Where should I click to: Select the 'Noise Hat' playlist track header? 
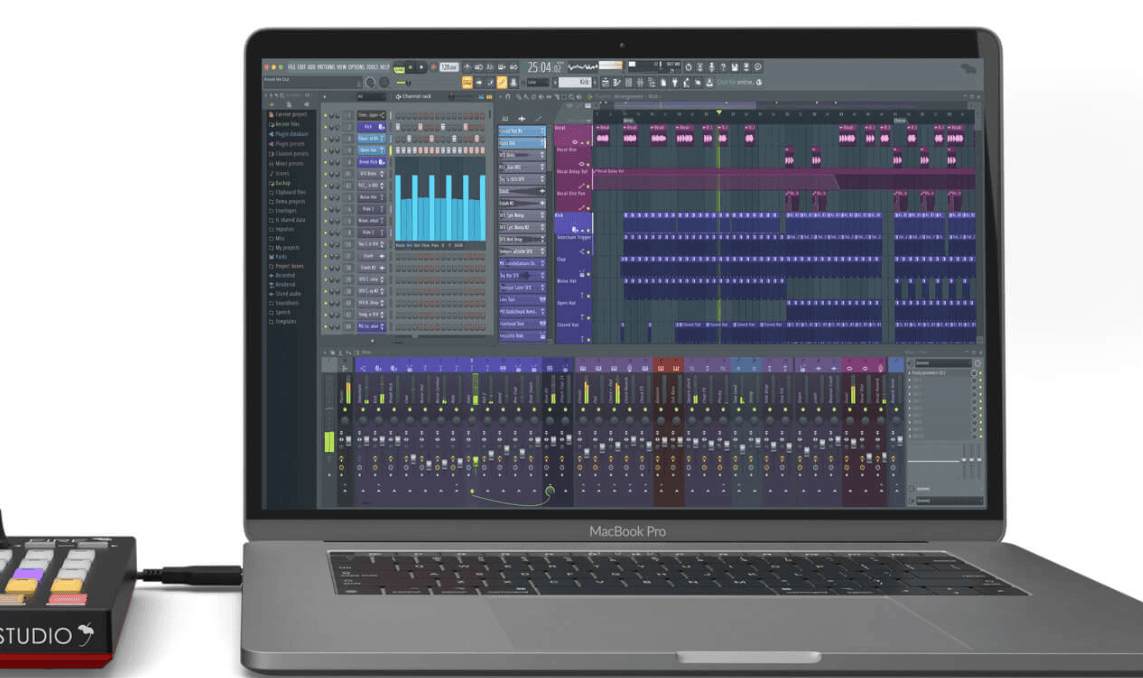pyautogui.click(x=574, y=289)
